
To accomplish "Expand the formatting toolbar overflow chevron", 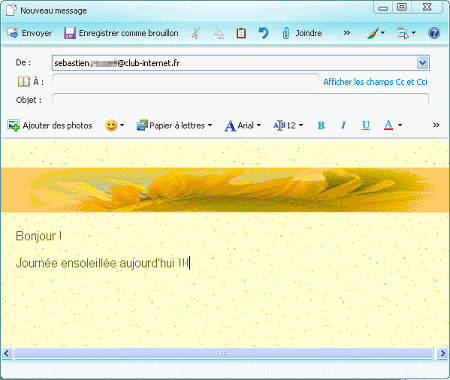I will 436,125.
